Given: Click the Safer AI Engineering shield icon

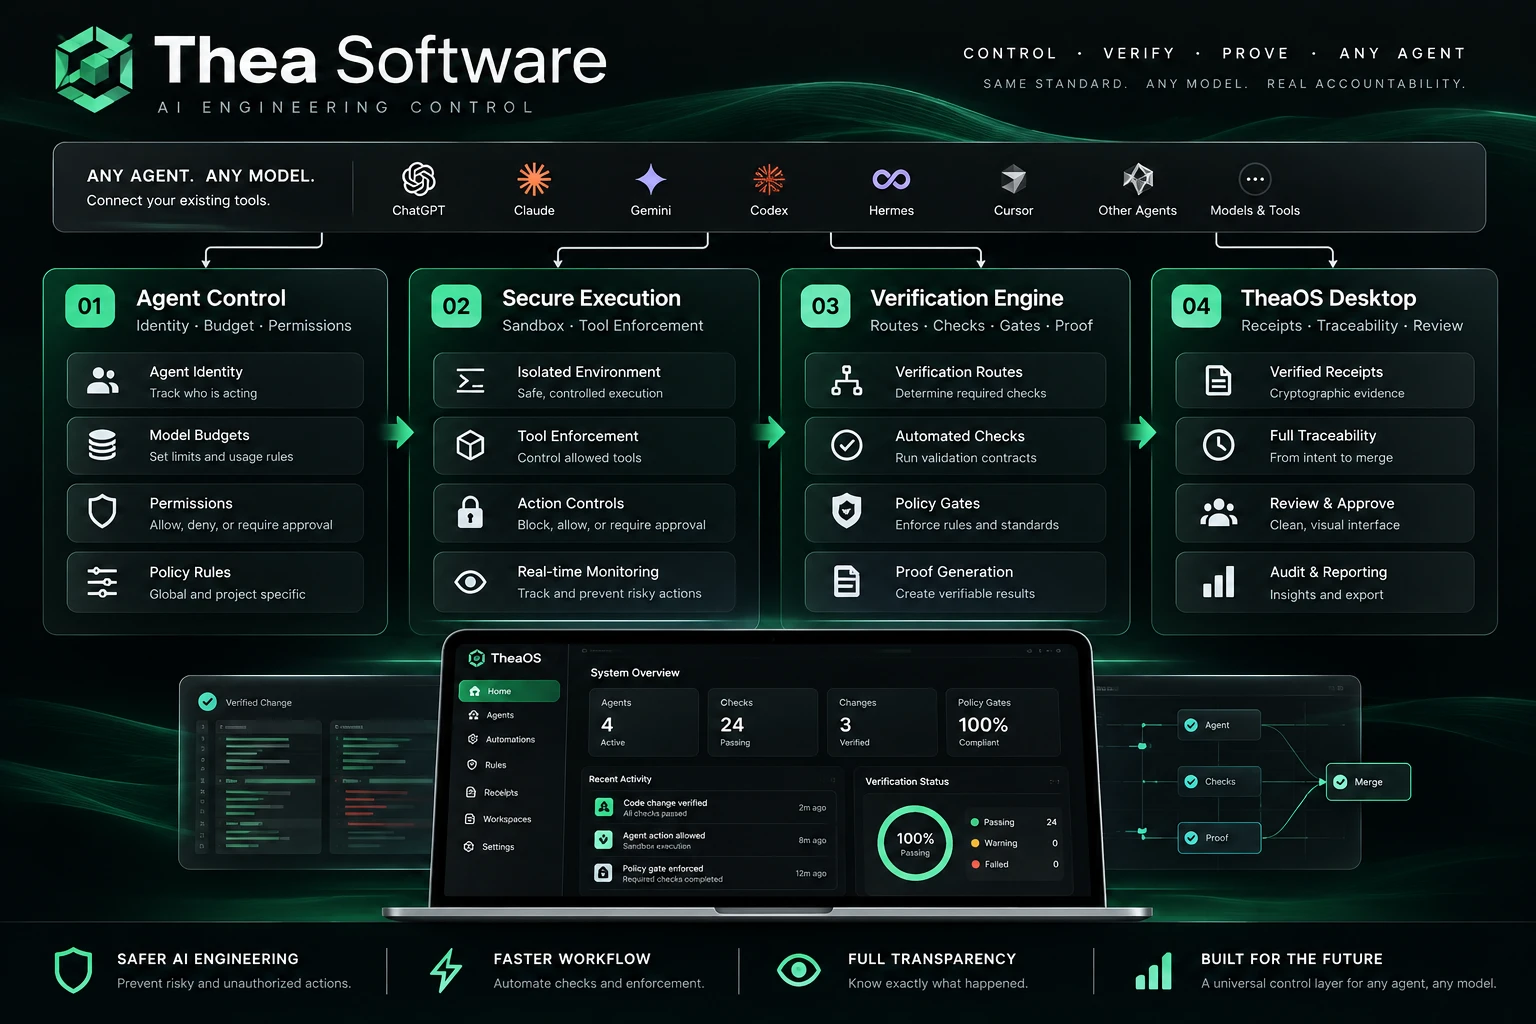Looking at the screenshot, I should click(73, 970).
